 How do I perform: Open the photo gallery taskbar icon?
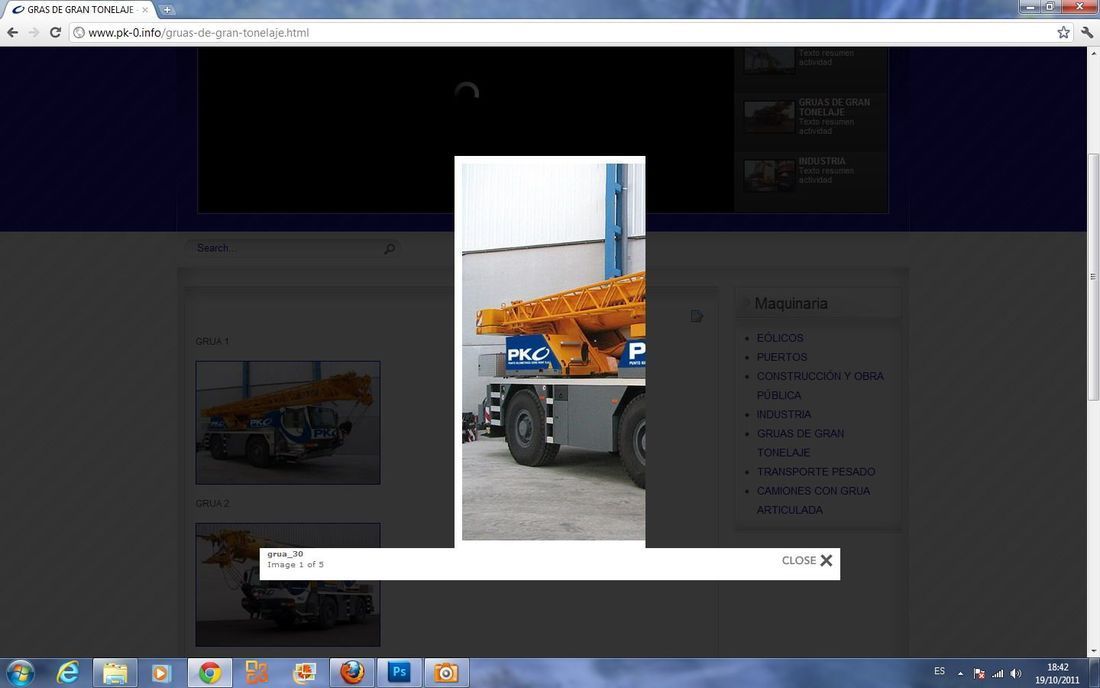(x=304, y=673)
